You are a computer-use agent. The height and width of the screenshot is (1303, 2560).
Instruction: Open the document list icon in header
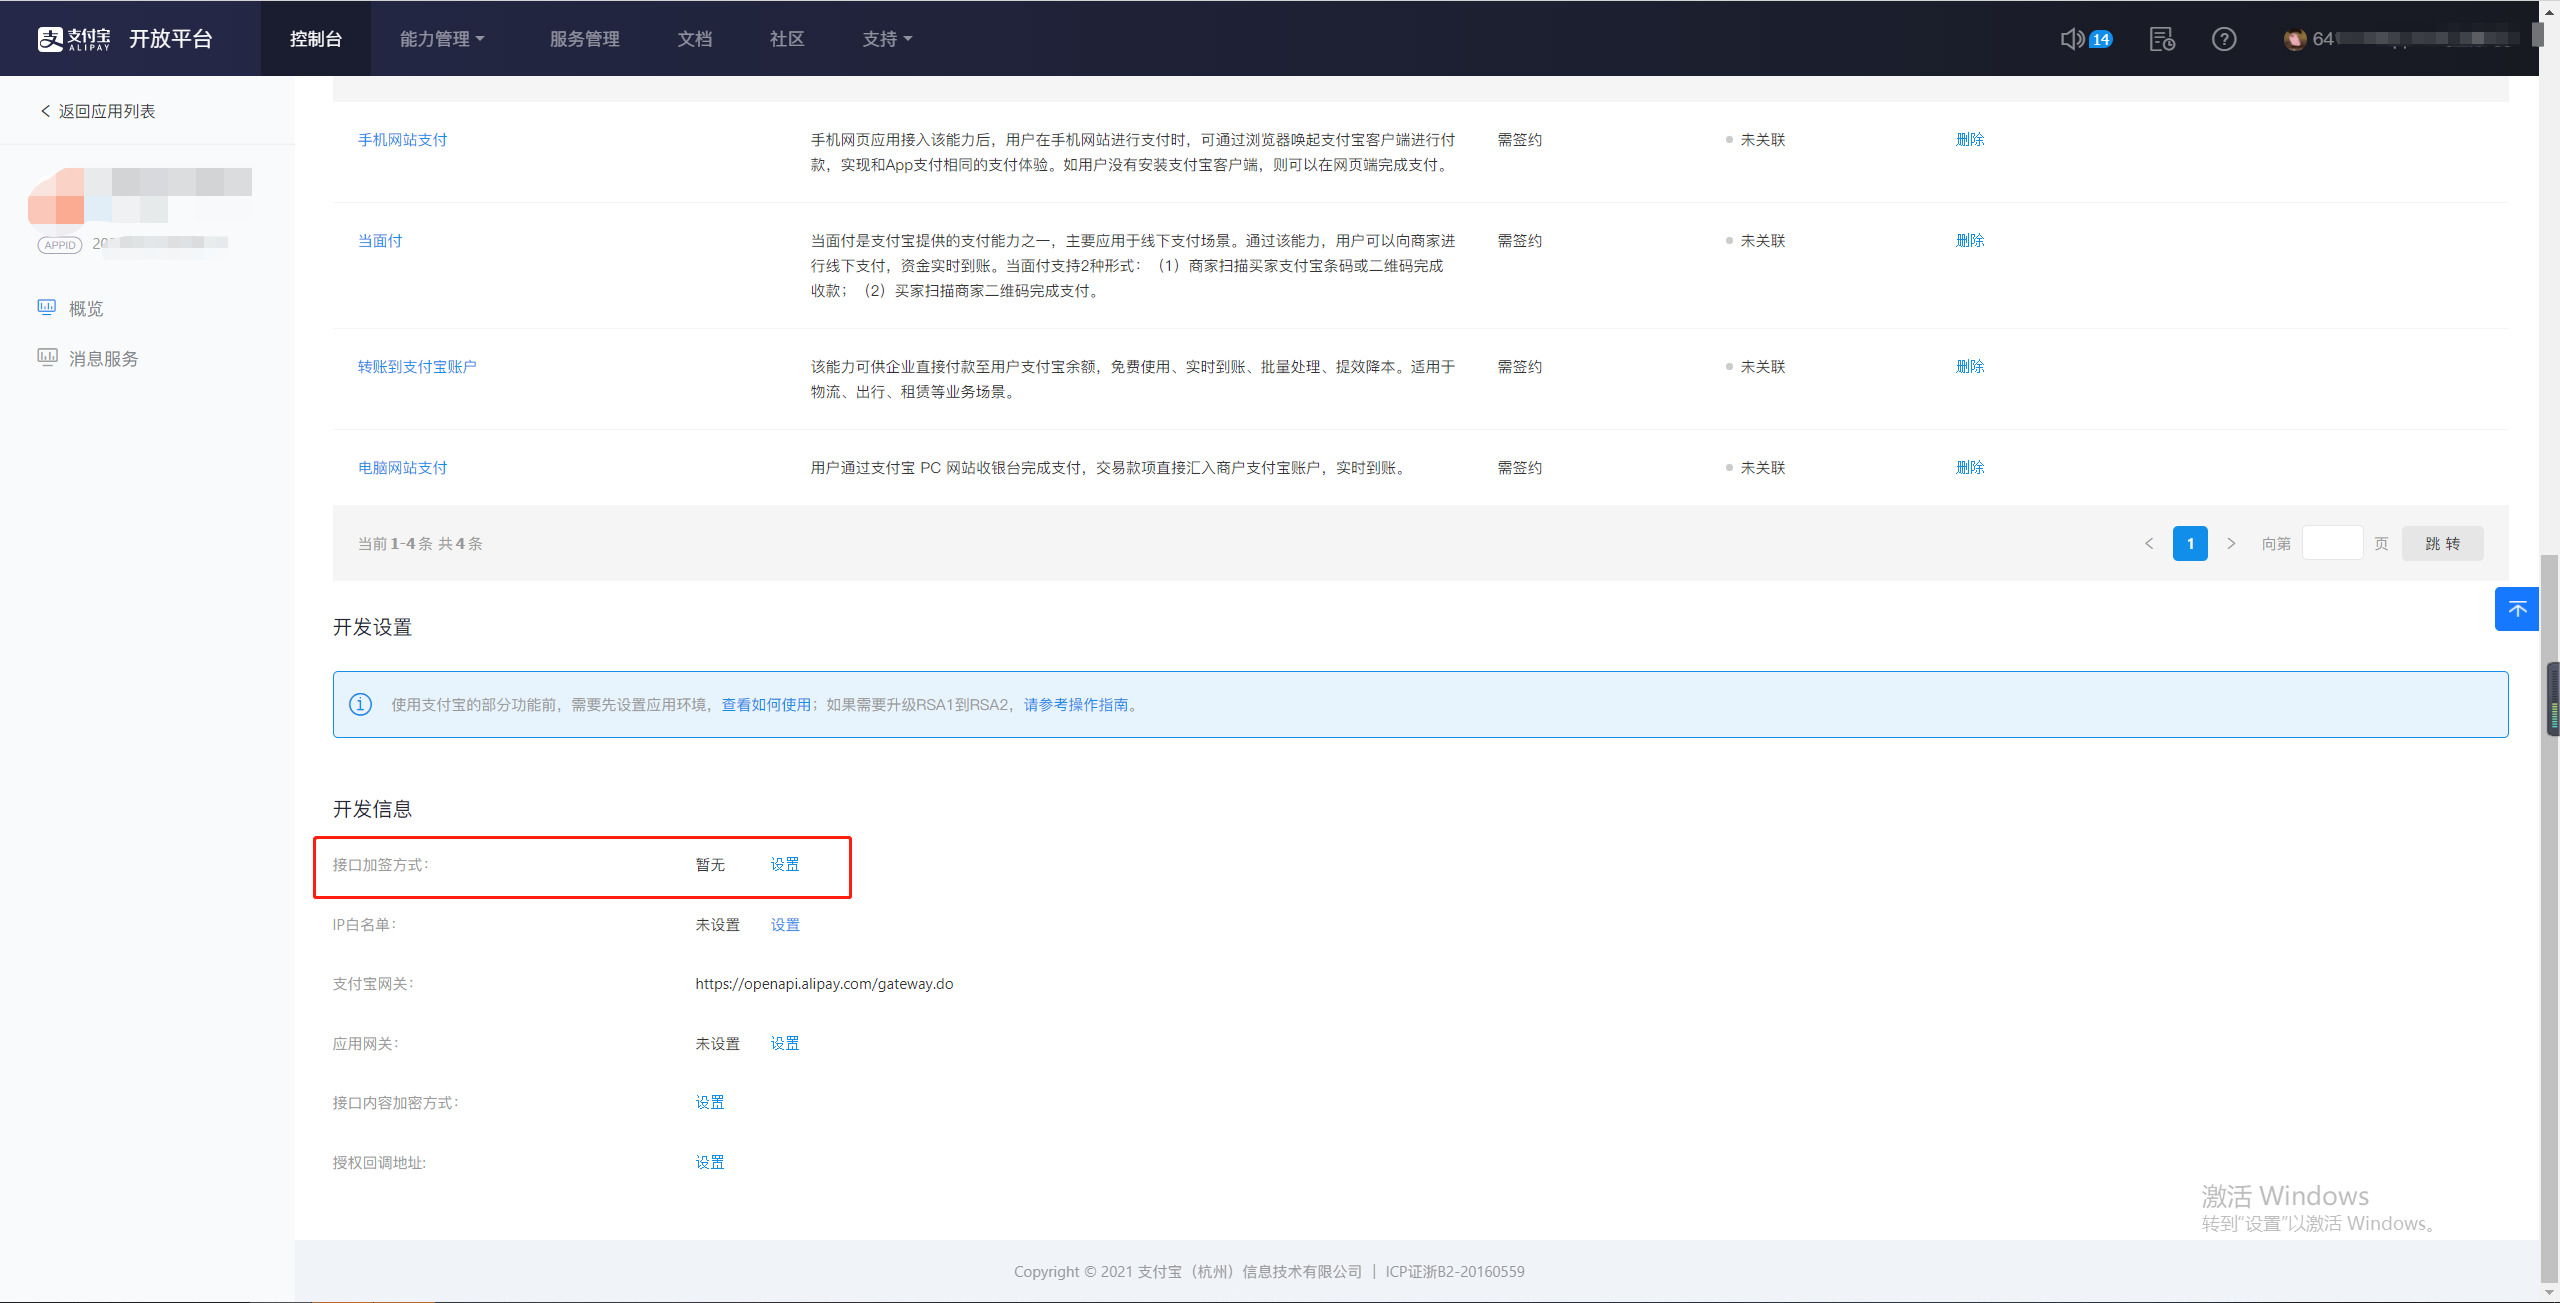pyautogui.click(x=2161, y=39)
